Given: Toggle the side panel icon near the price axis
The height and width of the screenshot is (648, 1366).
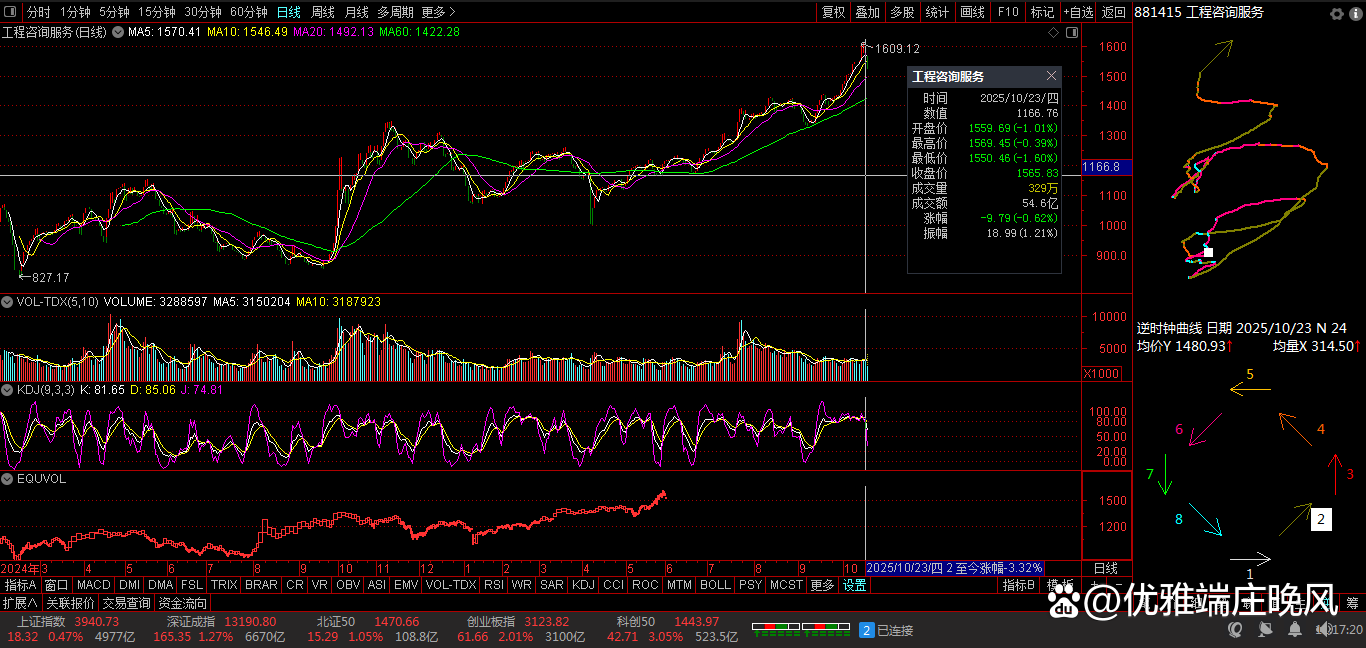Looking at the screenshot, I should tap(1072, 33).
